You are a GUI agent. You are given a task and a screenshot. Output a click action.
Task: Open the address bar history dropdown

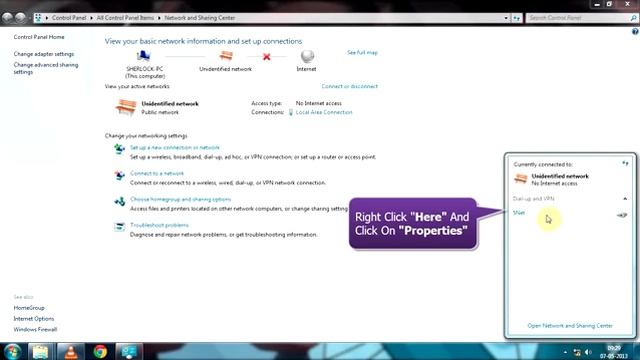[x=506, y=18]
